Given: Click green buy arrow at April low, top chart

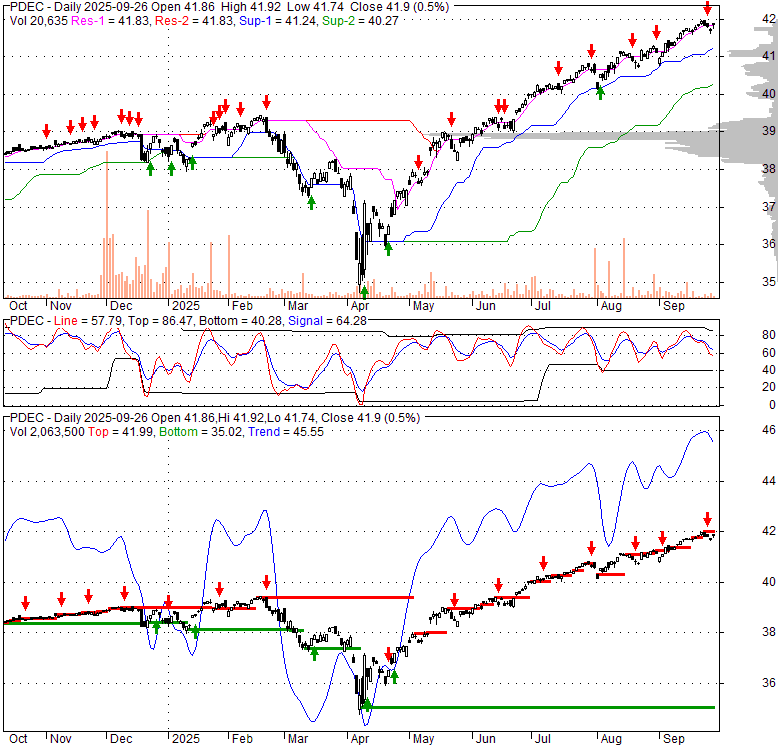Looking at the screenshot, I should coord(364,292).
